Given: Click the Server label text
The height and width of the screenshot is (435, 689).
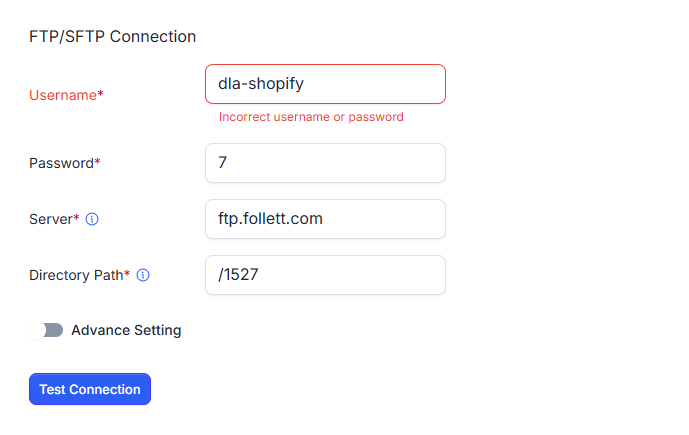Looking at the screenshot, I should (51, 219).
